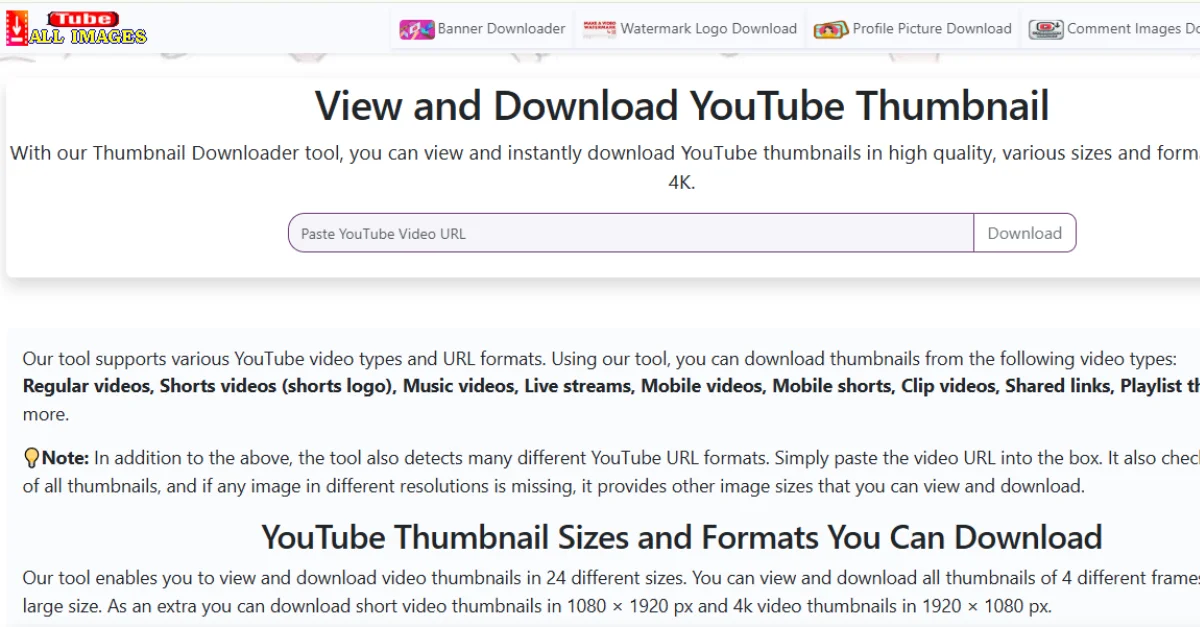1200x627 pixels.
Task: Click the YouTube Thumbnail Sizes and Formats heading
Action: pos(682,537)
